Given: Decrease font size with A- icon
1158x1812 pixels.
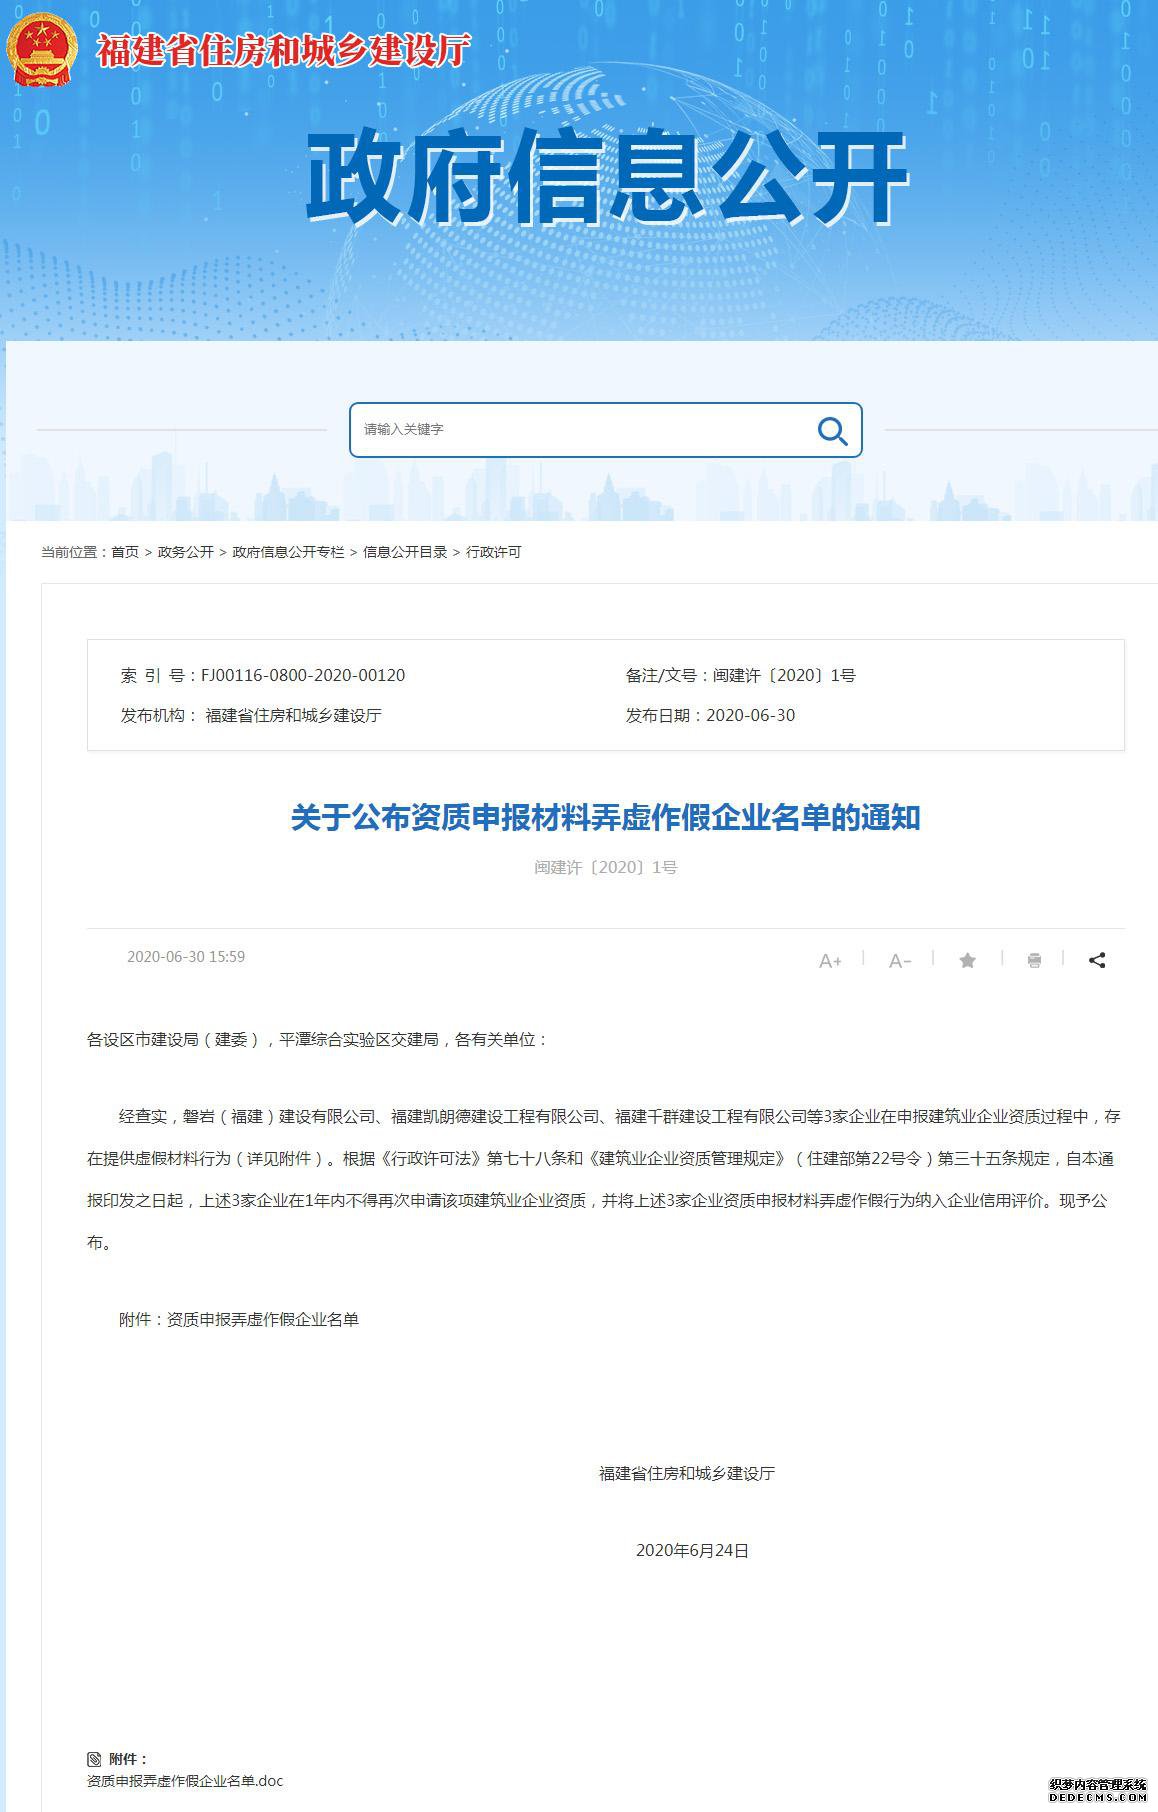Looking at the screenshot, I should (x=900, y=961).
